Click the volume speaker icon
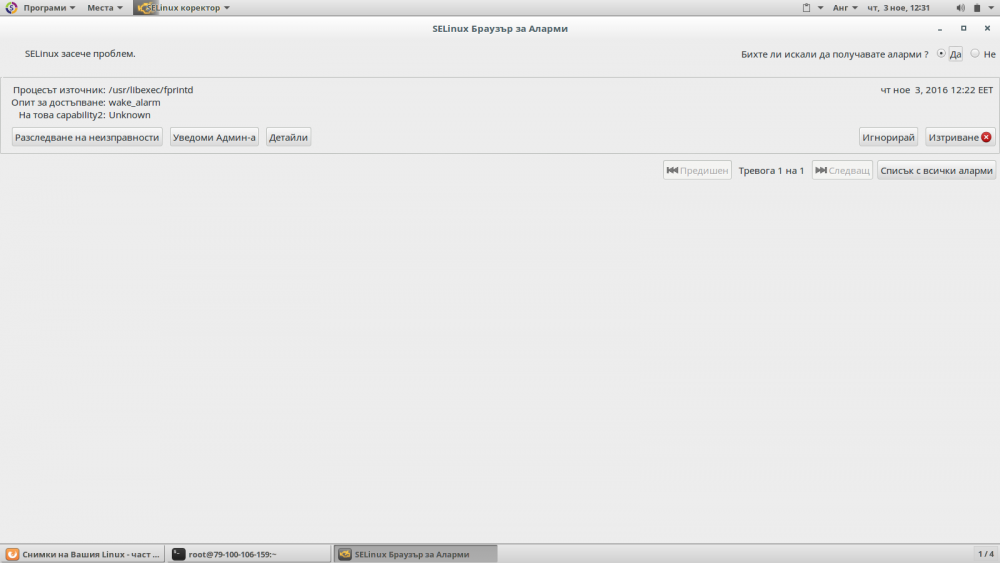 pyautogui.click(x=960, y=8)
